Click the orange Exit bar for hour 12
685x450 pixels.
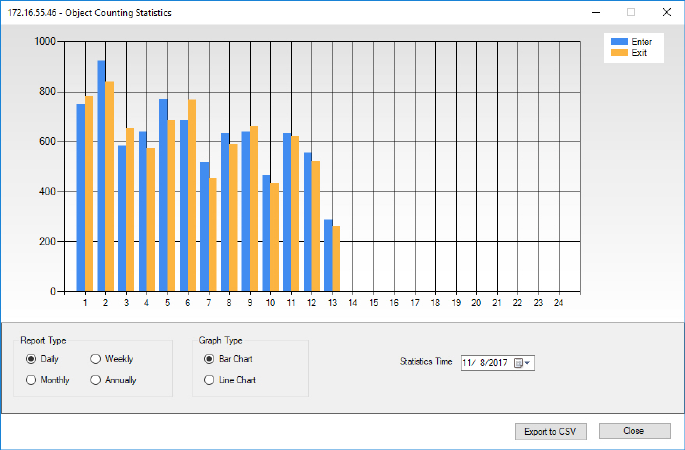click(316, 226)
